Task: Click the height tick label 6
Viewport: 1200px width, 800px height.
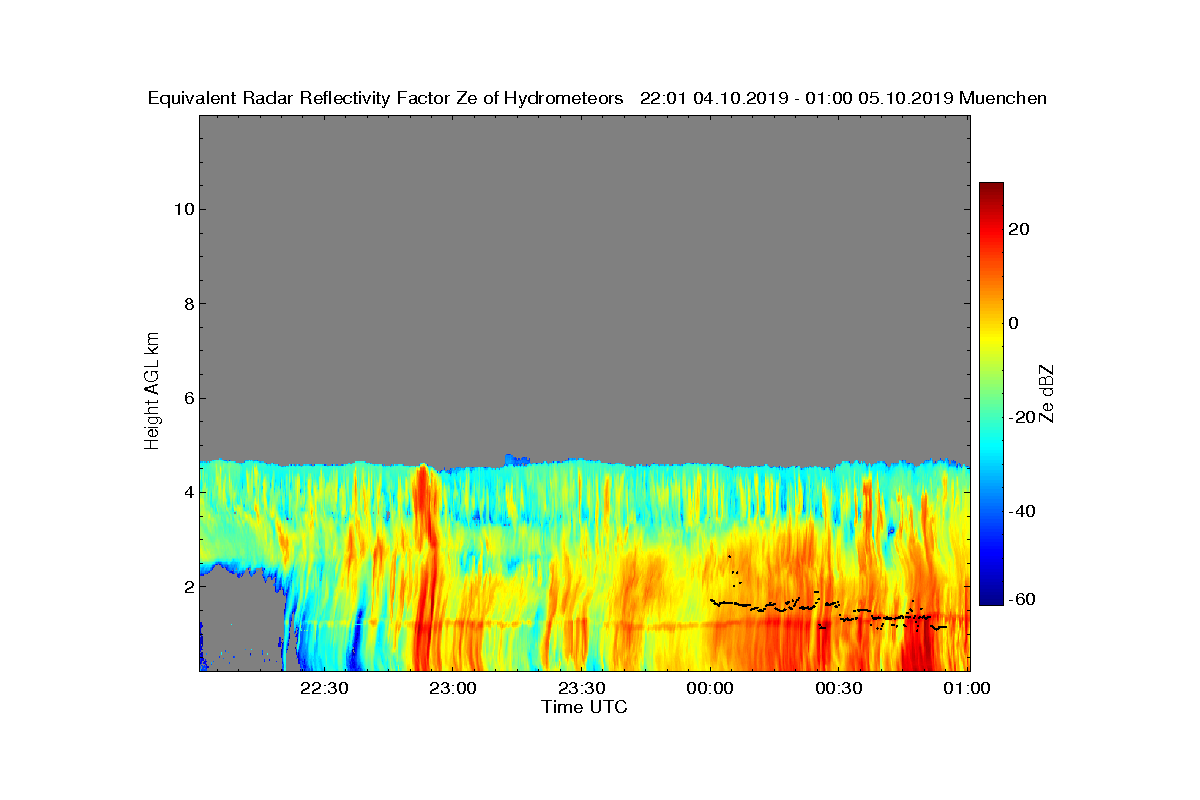Action: coord(187,398)
